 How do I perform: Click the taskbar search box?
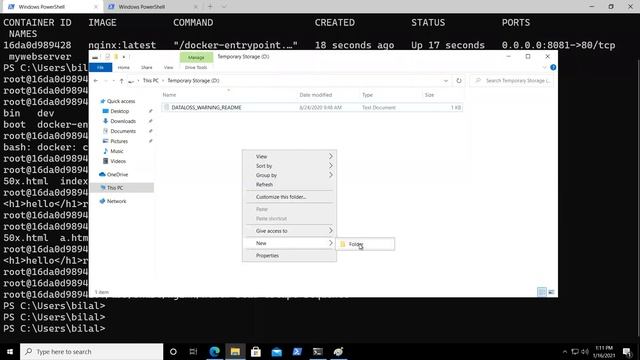[91, 351]
